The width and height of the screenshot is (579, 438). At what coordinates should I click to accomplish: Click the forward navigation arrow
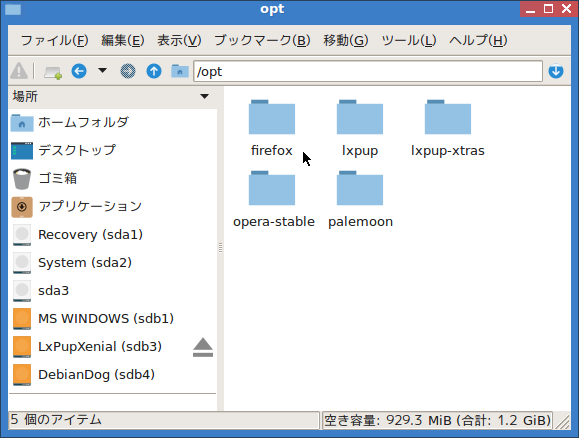point(128,71)
